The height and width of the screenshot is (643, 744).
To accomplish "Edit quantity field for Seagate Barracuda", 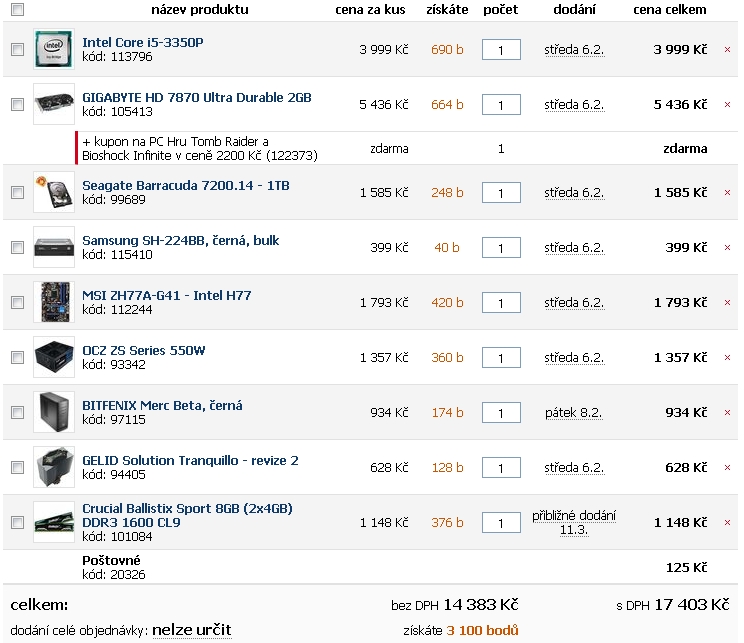I will (501, 193).
